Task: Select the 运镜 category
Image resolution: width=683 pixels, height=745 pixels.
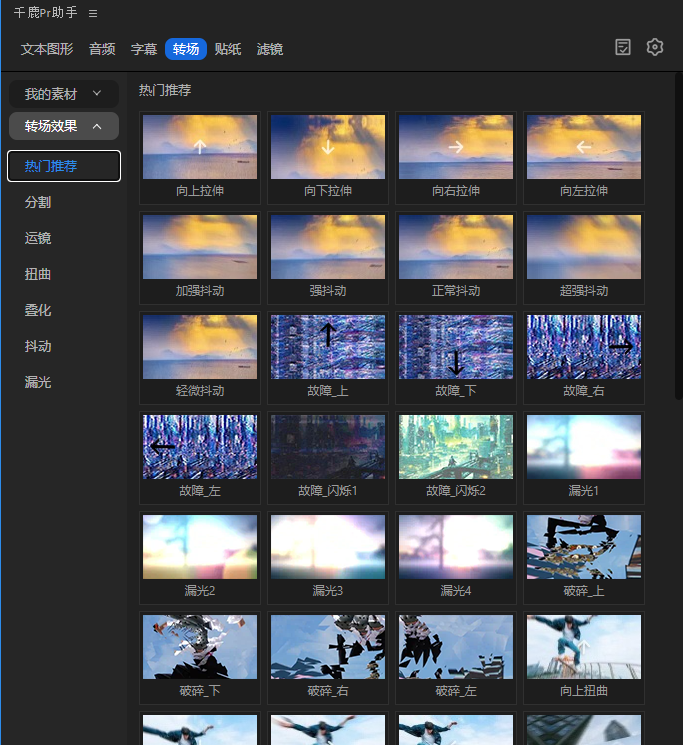Action: [38, 238]
